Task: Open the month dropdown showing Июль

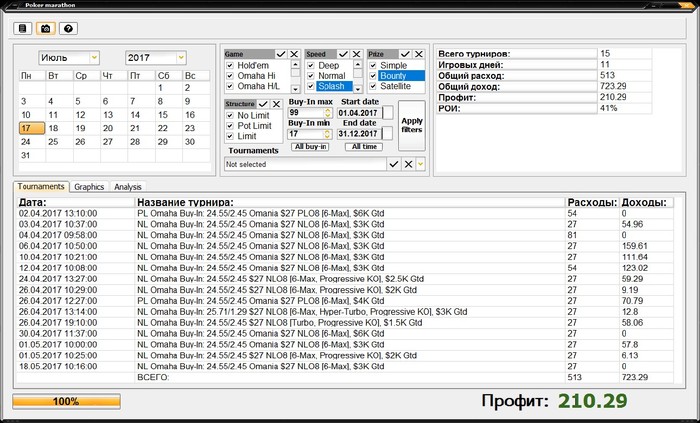Action: pos(94,58)
